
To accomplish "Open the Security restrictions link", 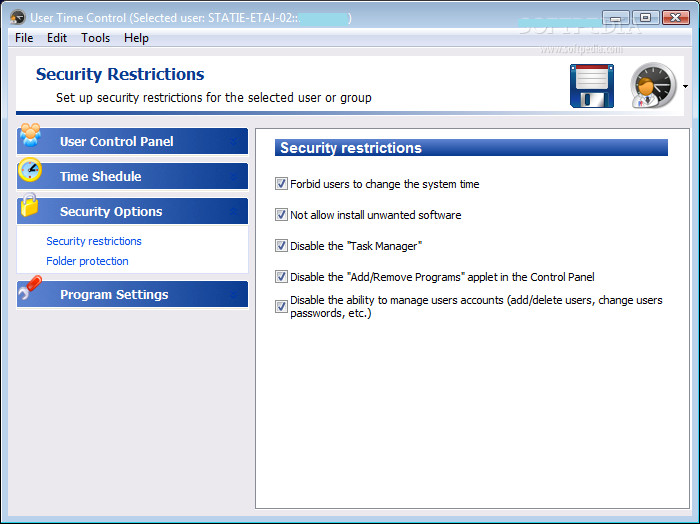I will click(94, 241).
